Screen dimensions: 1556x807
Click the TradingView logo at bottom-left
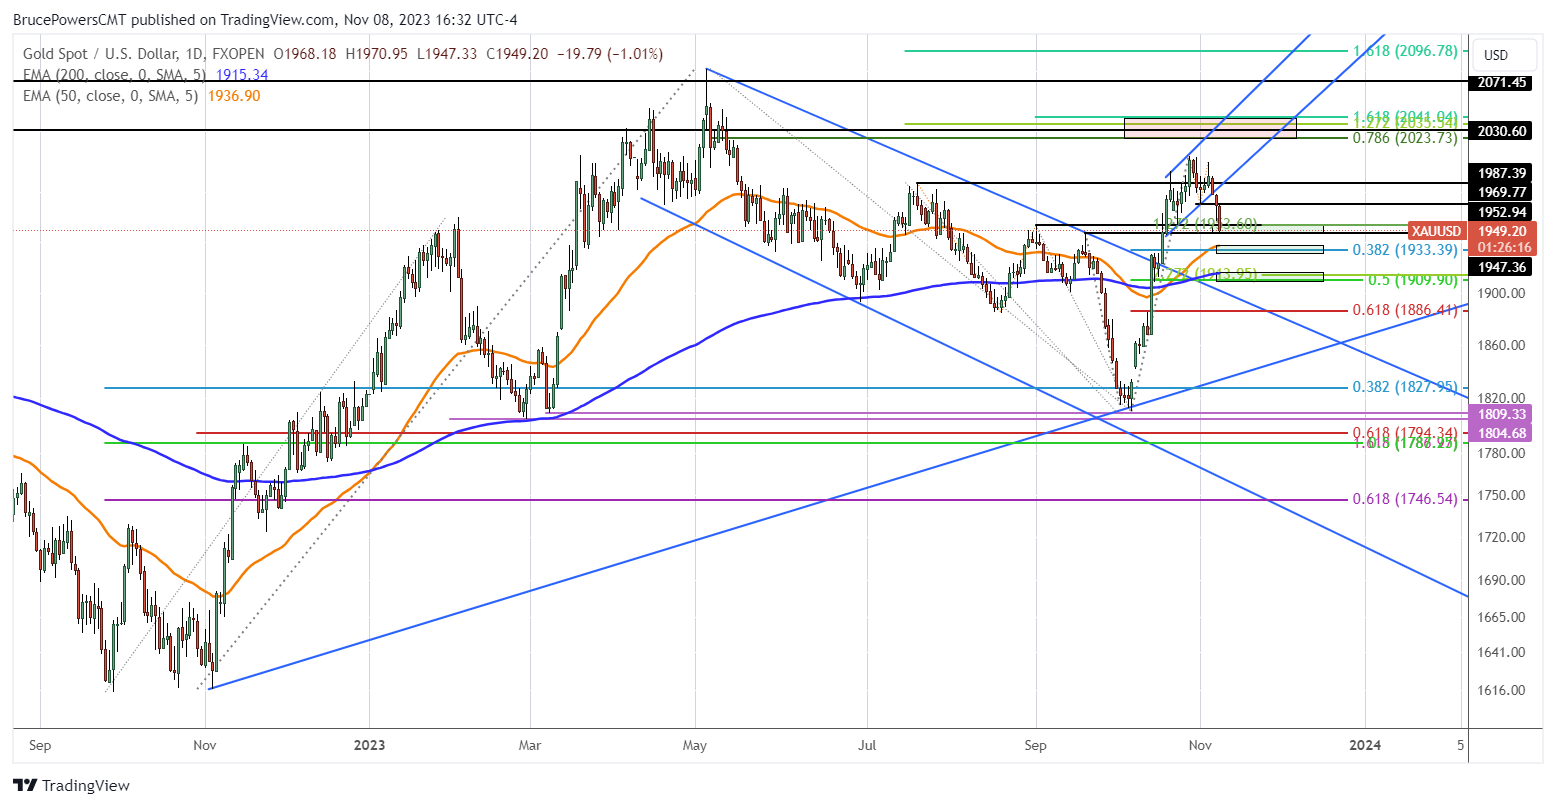(71, 786)
